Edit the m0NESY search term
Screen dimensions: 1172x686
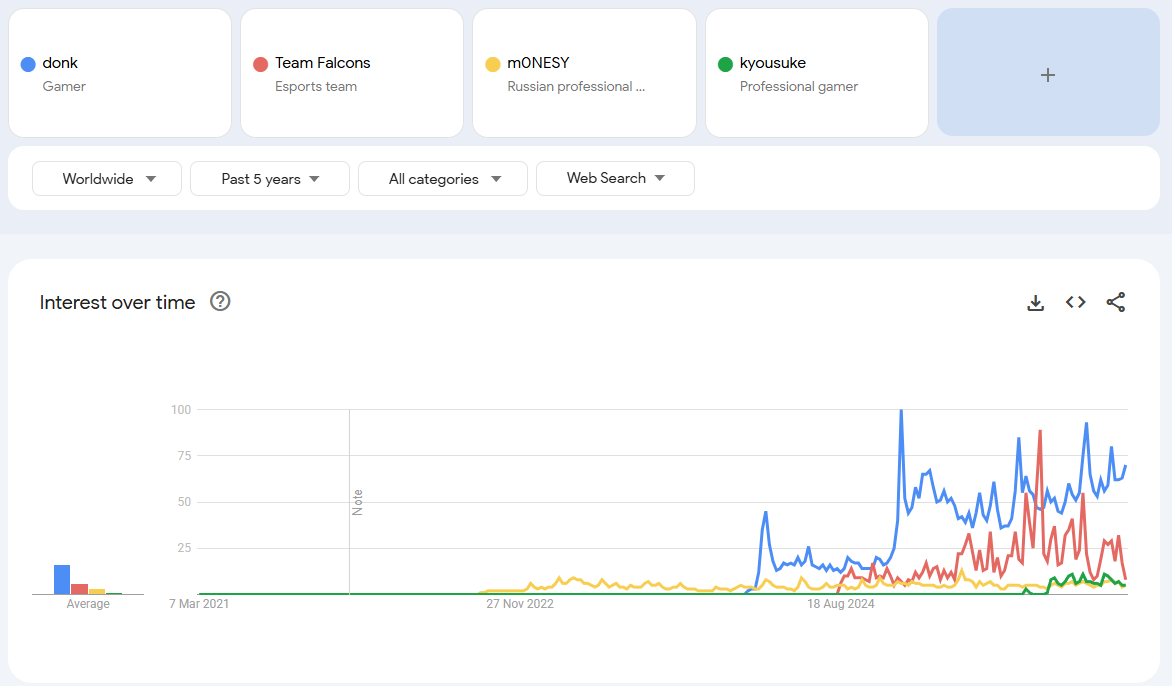click(x=584, y=73)
